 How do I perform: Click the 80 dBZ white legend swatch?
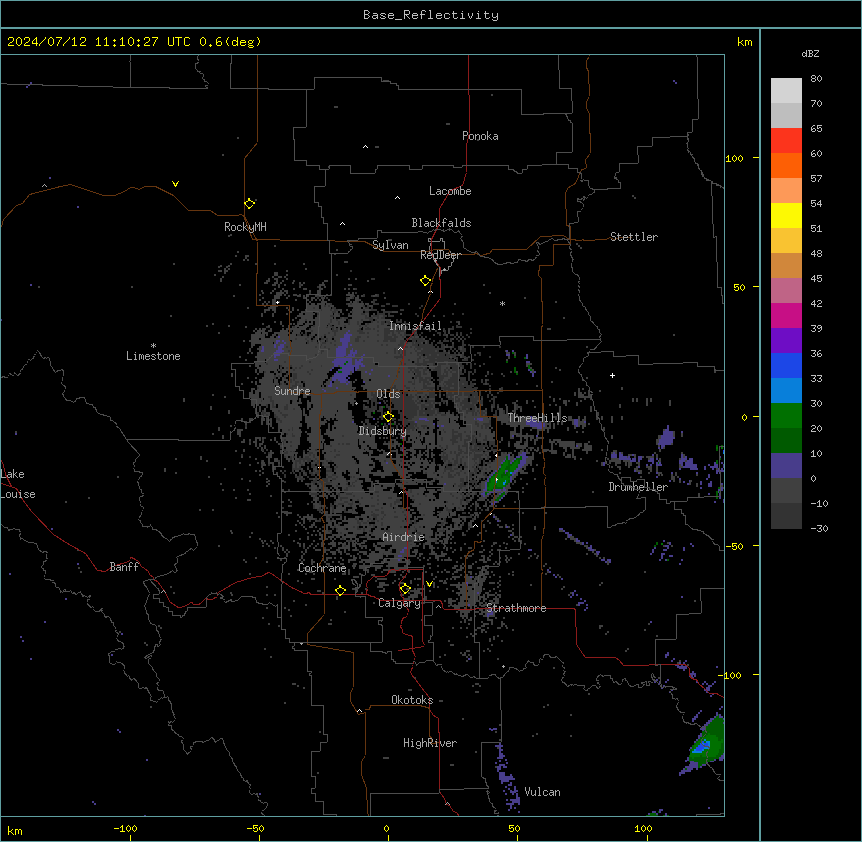coord(786,91)
